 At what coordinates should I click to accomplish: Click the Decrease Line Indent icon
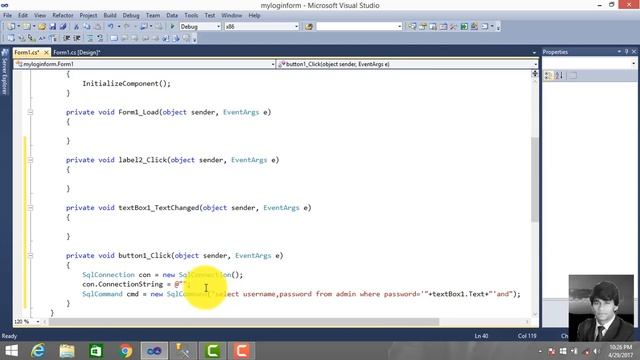tap(66, 38)
